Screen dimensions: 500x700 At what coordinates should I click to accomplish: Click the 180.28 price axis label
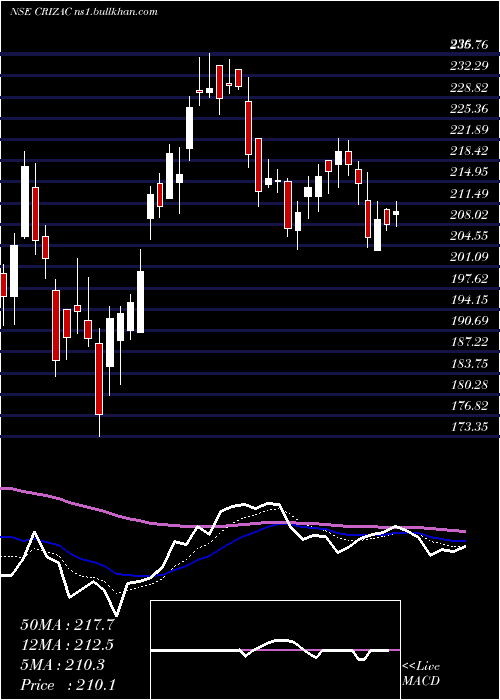tap(469, 385)
